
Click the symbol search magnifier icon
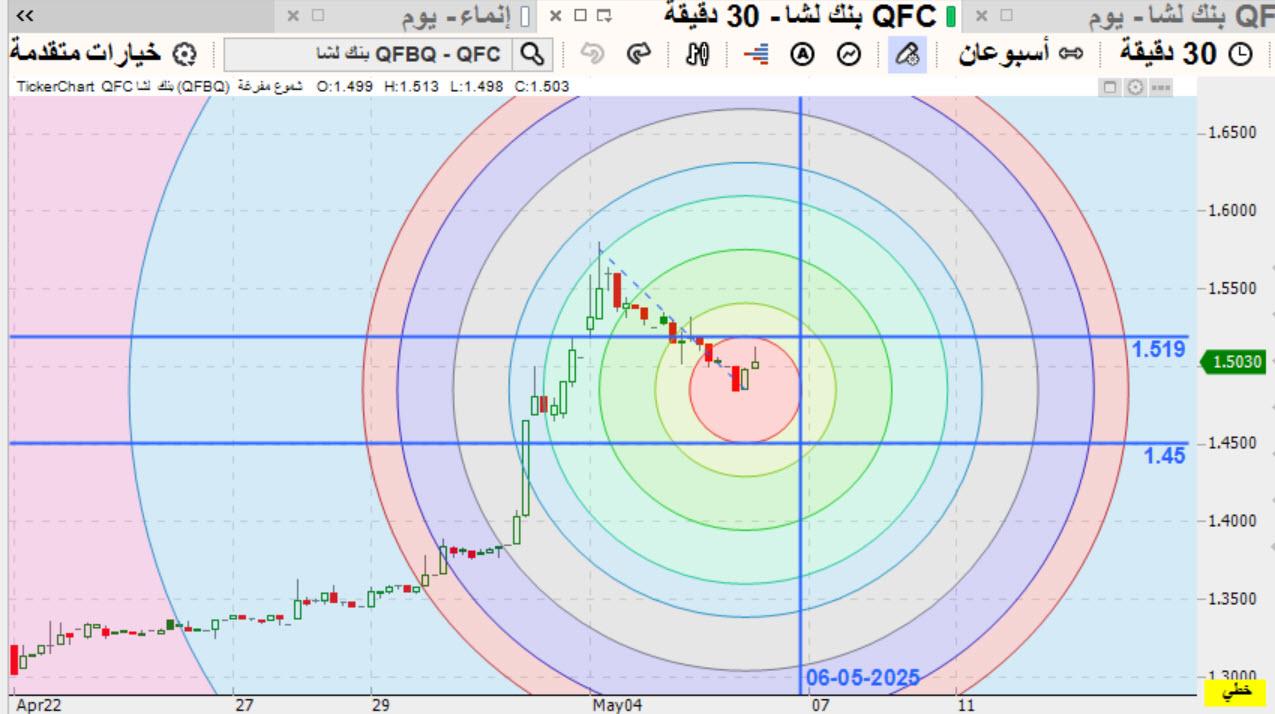533,54
